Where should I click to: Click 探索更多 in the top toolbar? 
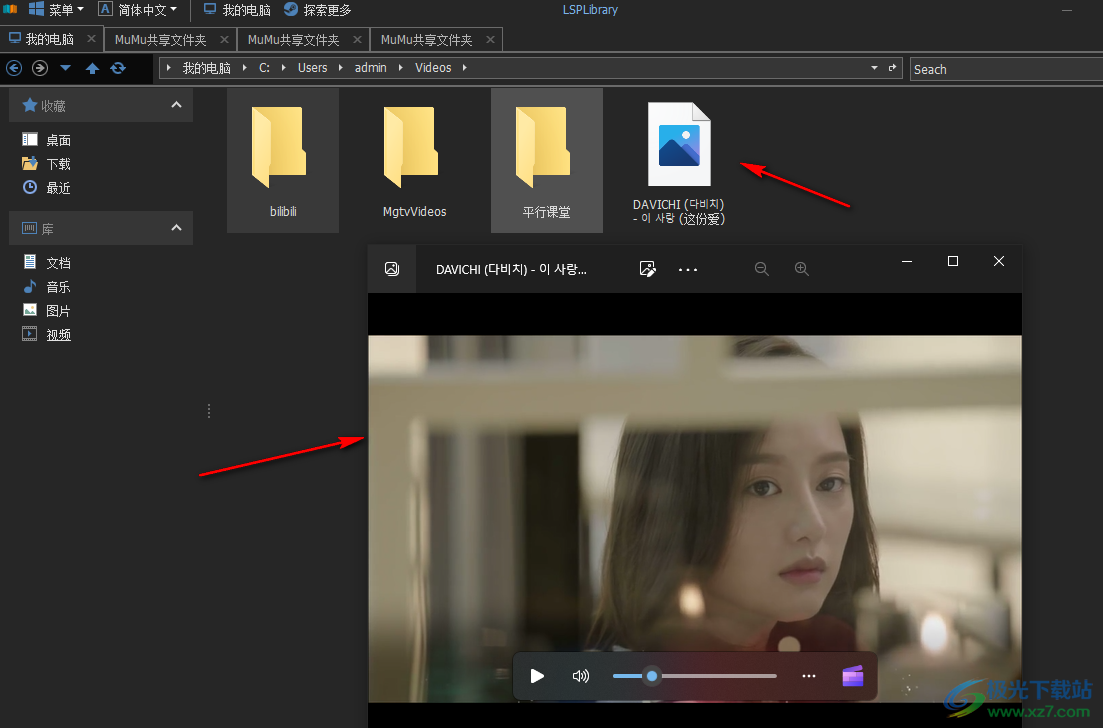click(317, 10)
